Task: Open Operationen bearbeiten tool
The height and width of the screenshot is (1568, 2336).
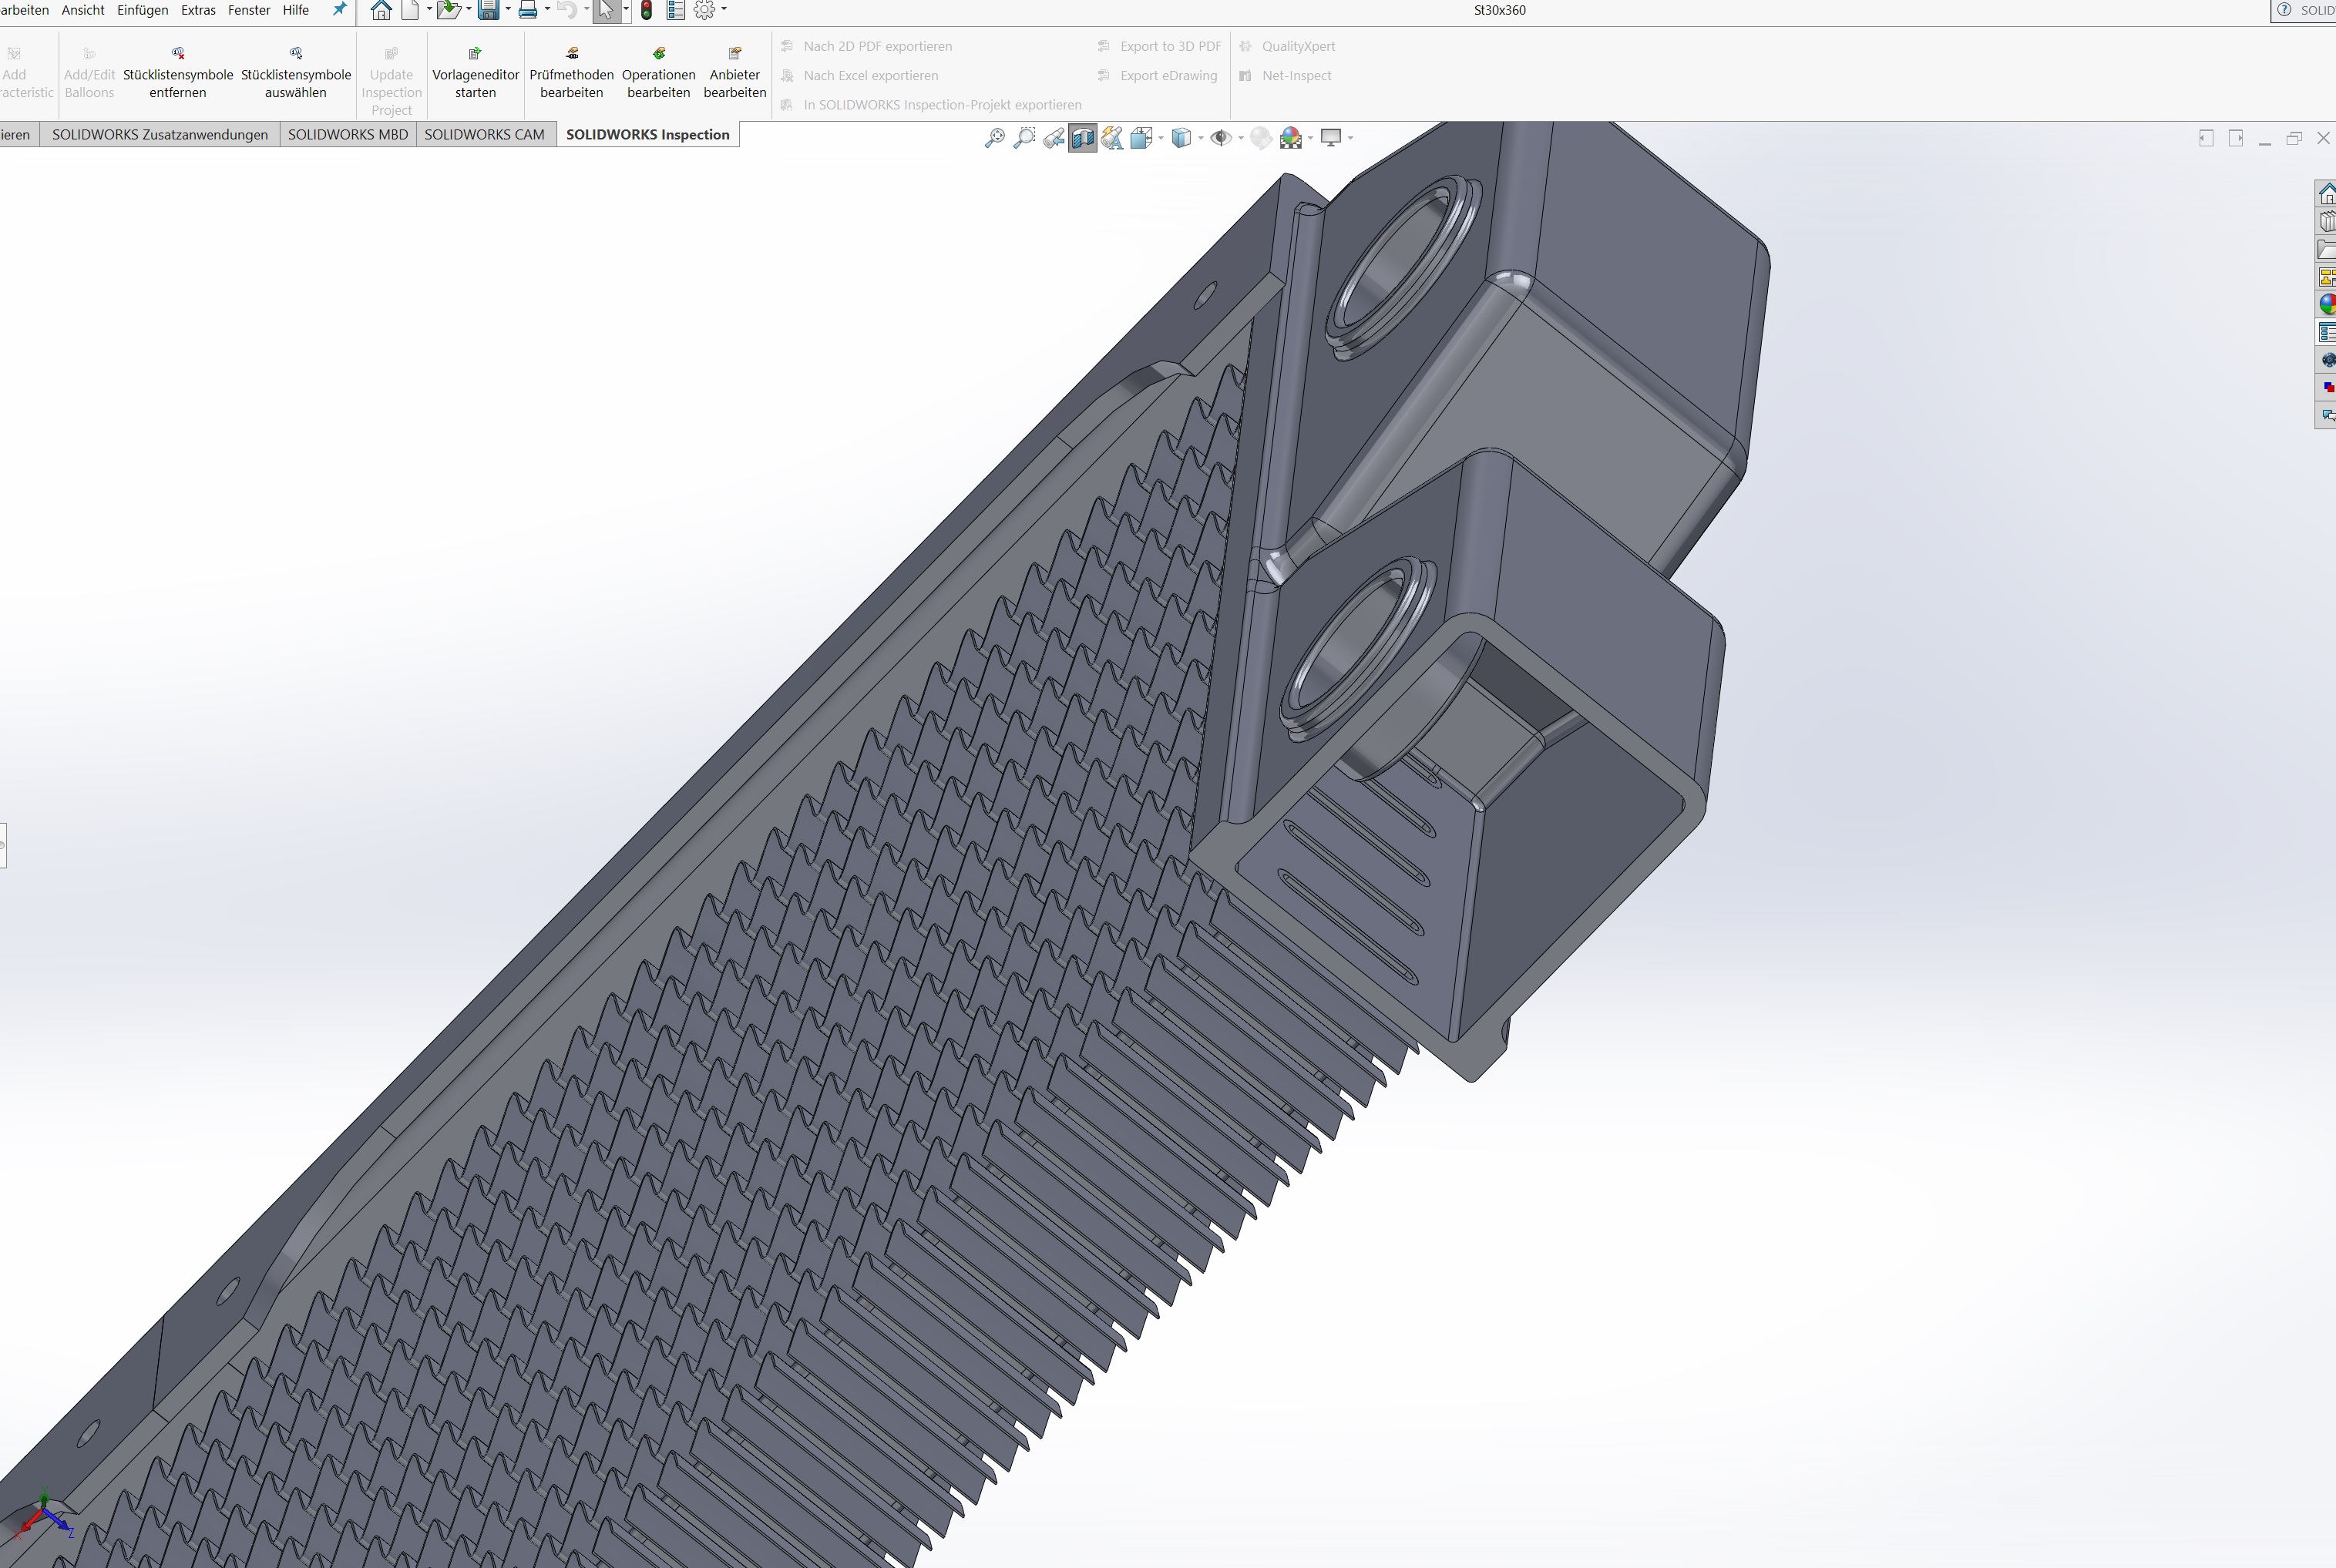Action: pos(658,54)
